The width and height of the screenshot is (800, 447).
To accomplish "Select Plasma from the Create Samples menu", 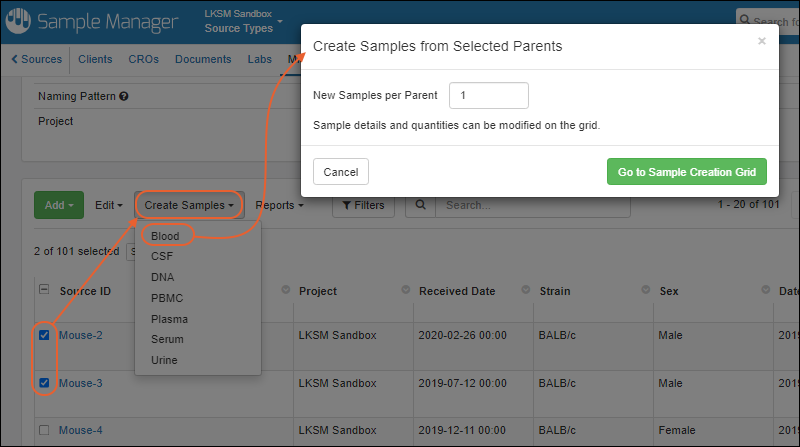I will click(168, 319).
